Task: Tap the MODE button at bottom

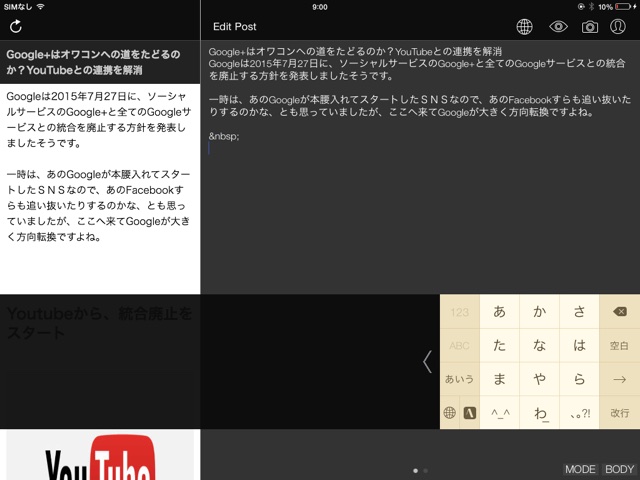Action: 580,469
